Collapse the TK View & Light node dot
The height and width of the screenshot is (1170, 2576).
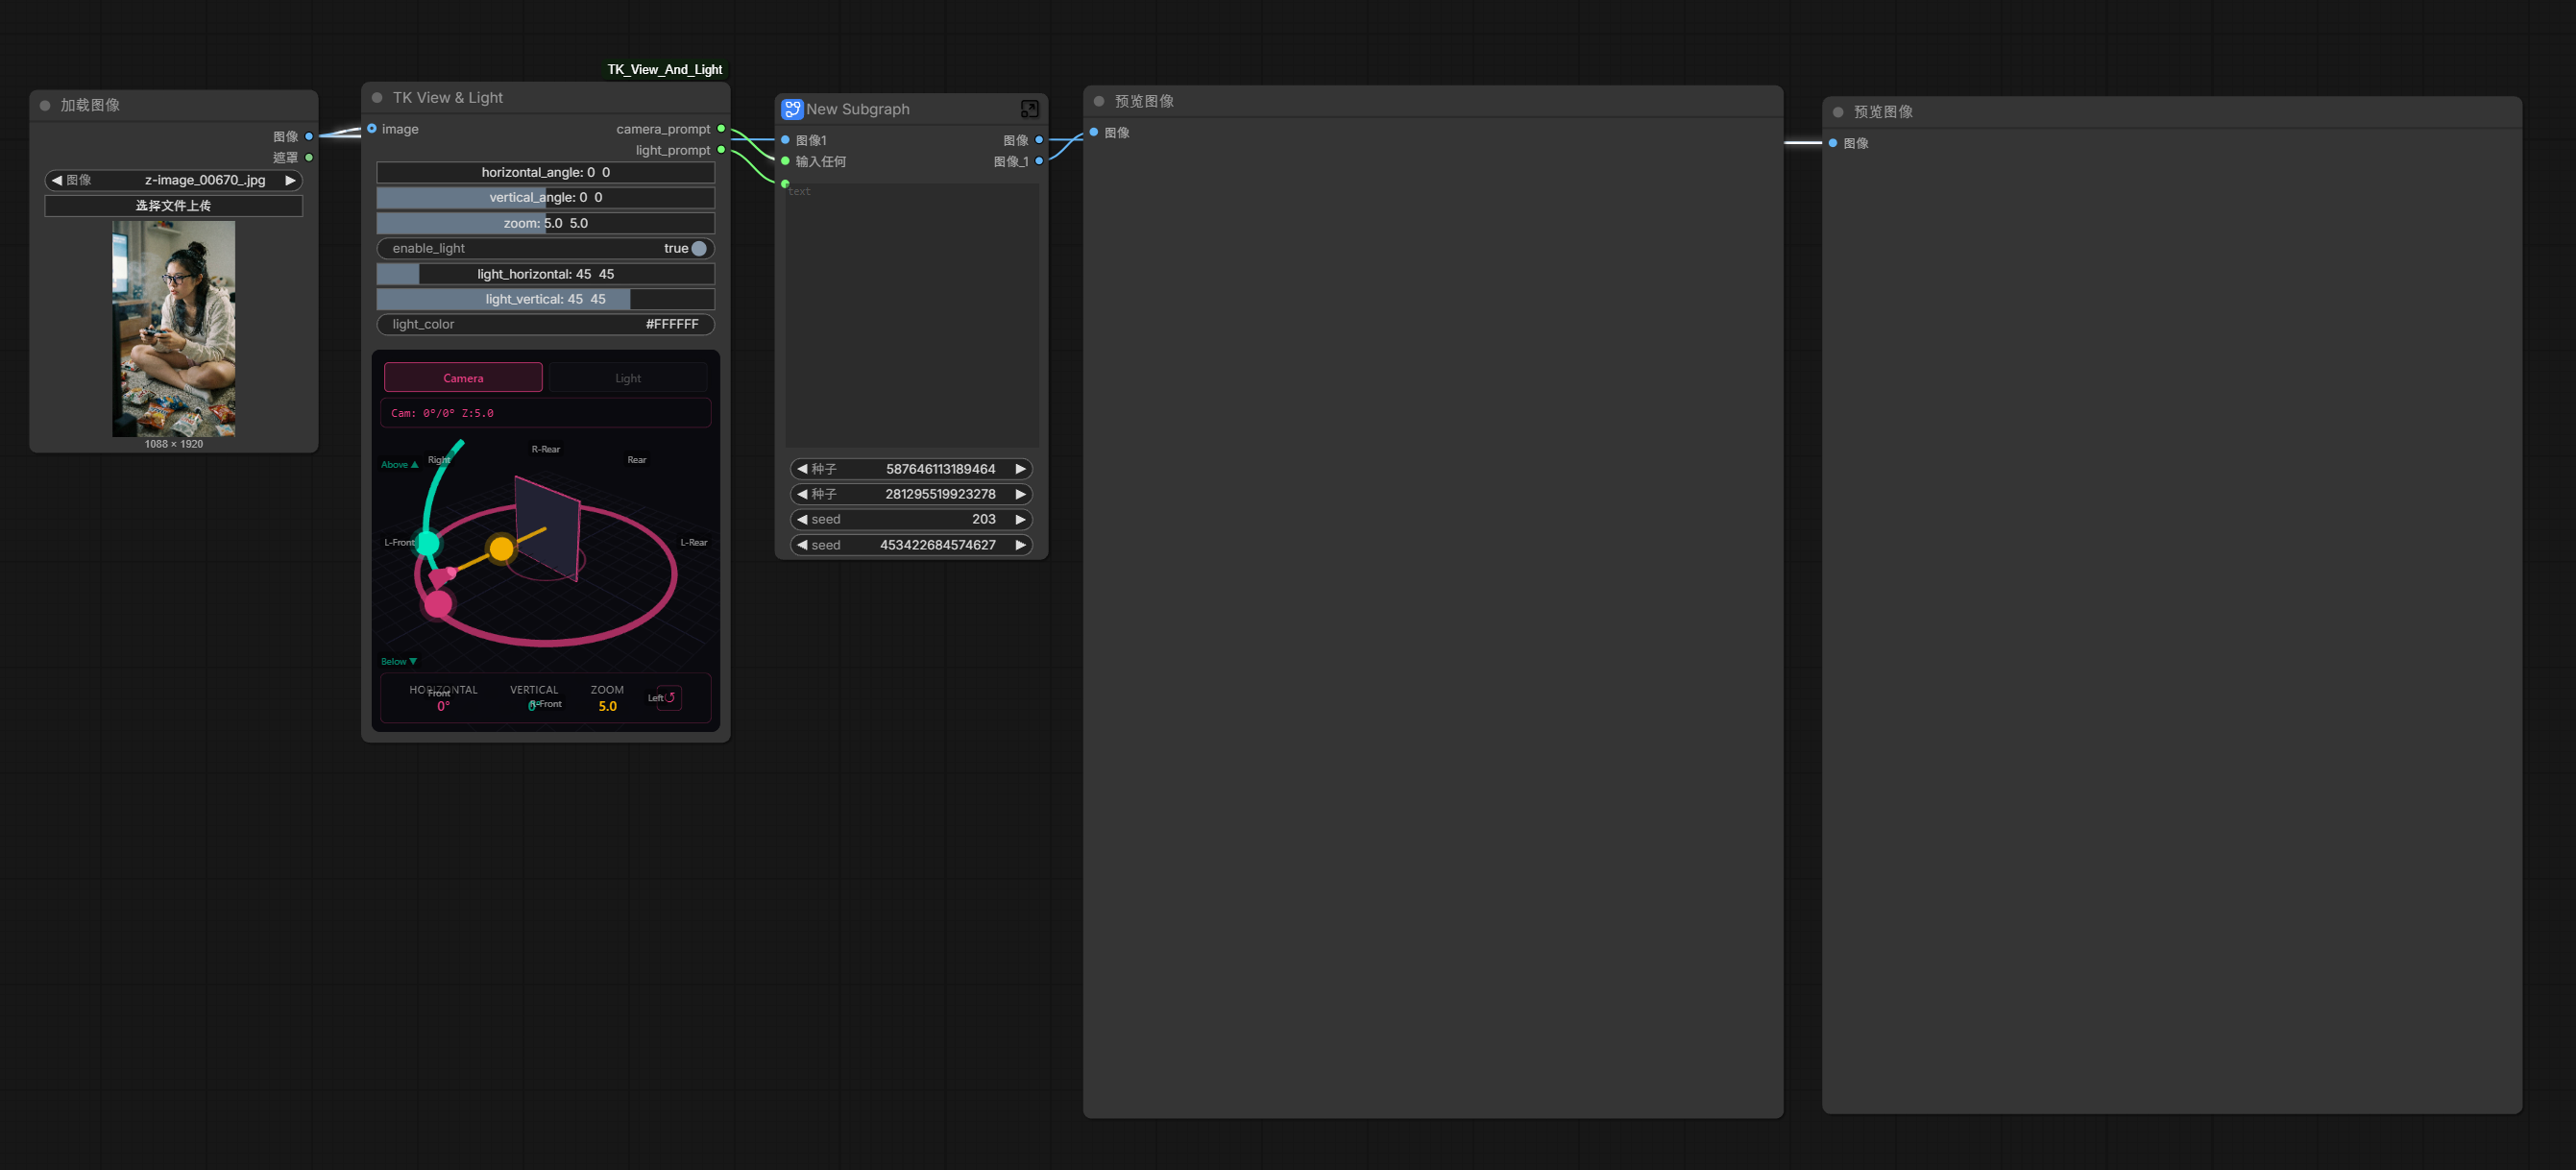[x=377, y=98]
